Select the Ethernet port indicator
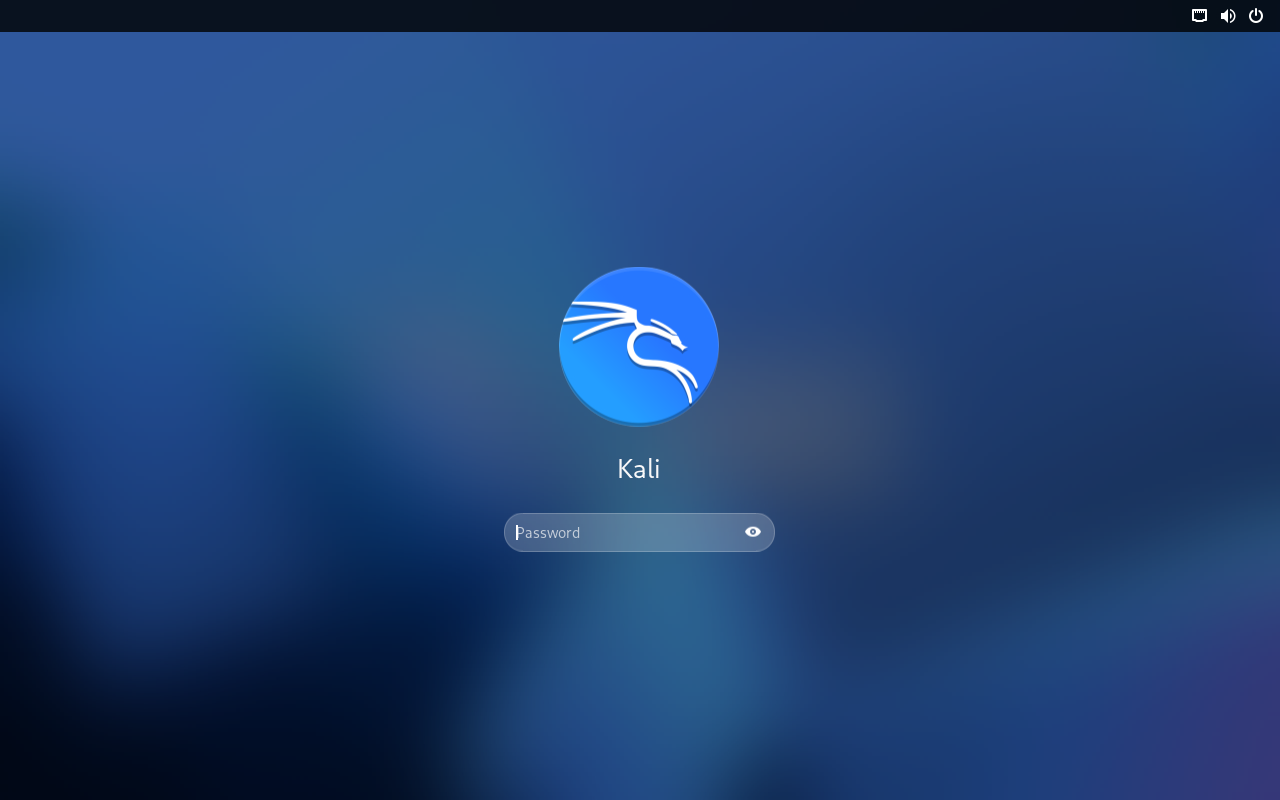Screen dimensions: 1280x800 (x=1199, y=15)
